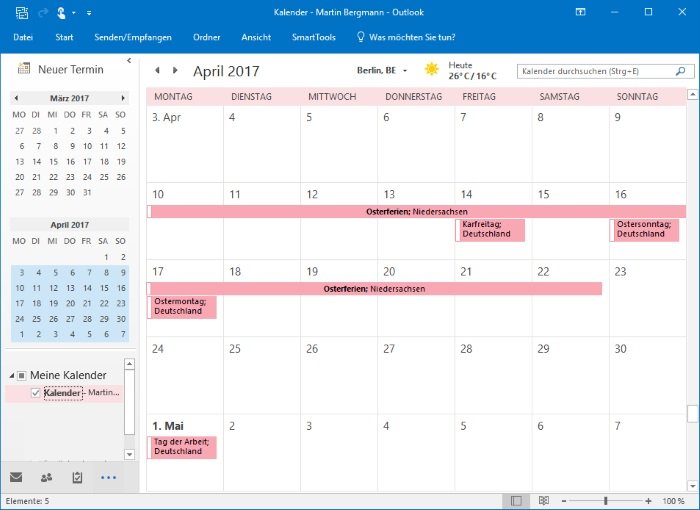Switch to the Start tab
The width and height of the screenshot is (700, 510).
[64, 37]
